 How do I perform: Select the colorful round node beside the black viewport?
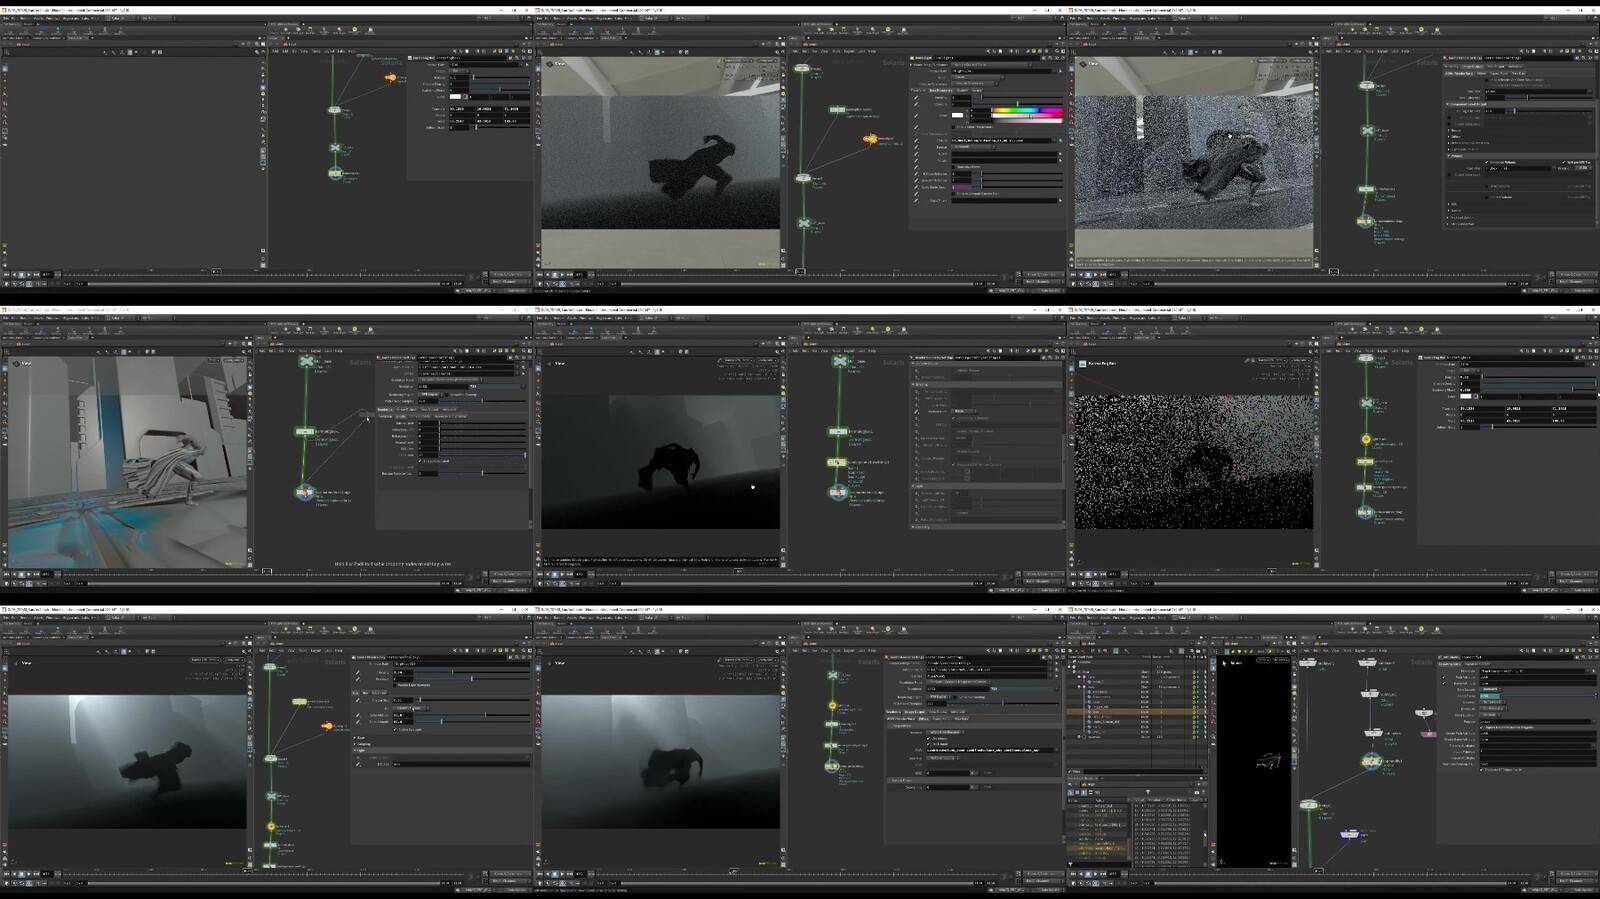(1370, 762)
